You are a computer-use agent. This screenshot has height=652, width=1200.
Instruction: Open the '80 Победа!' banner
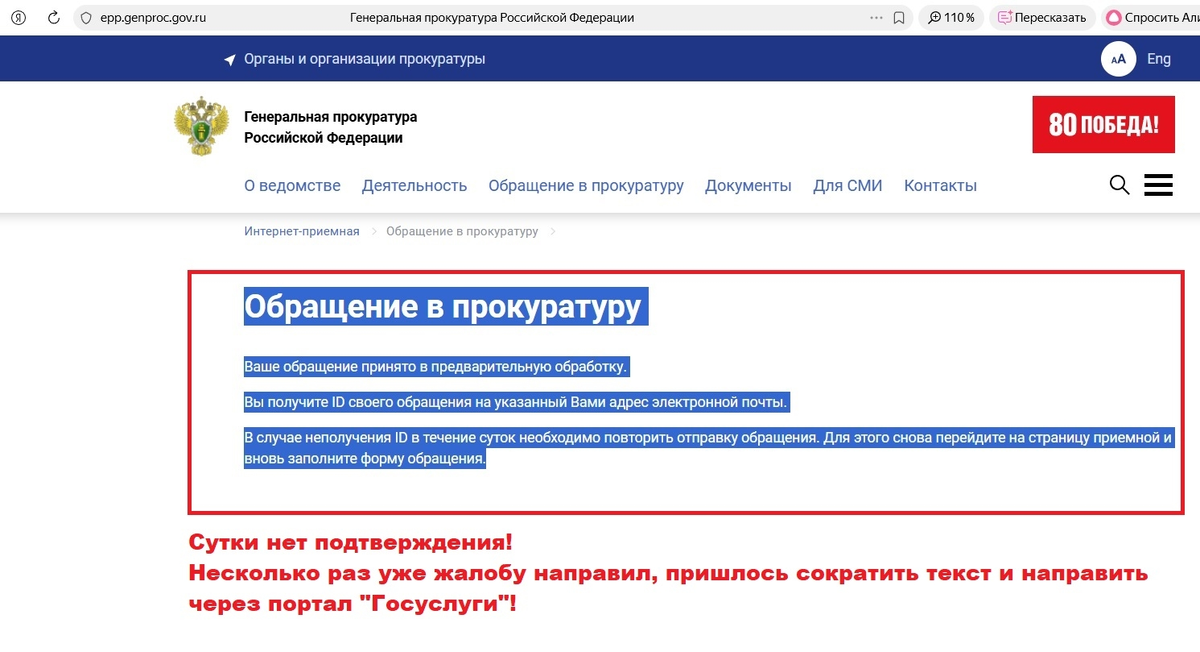(1103, 124)
